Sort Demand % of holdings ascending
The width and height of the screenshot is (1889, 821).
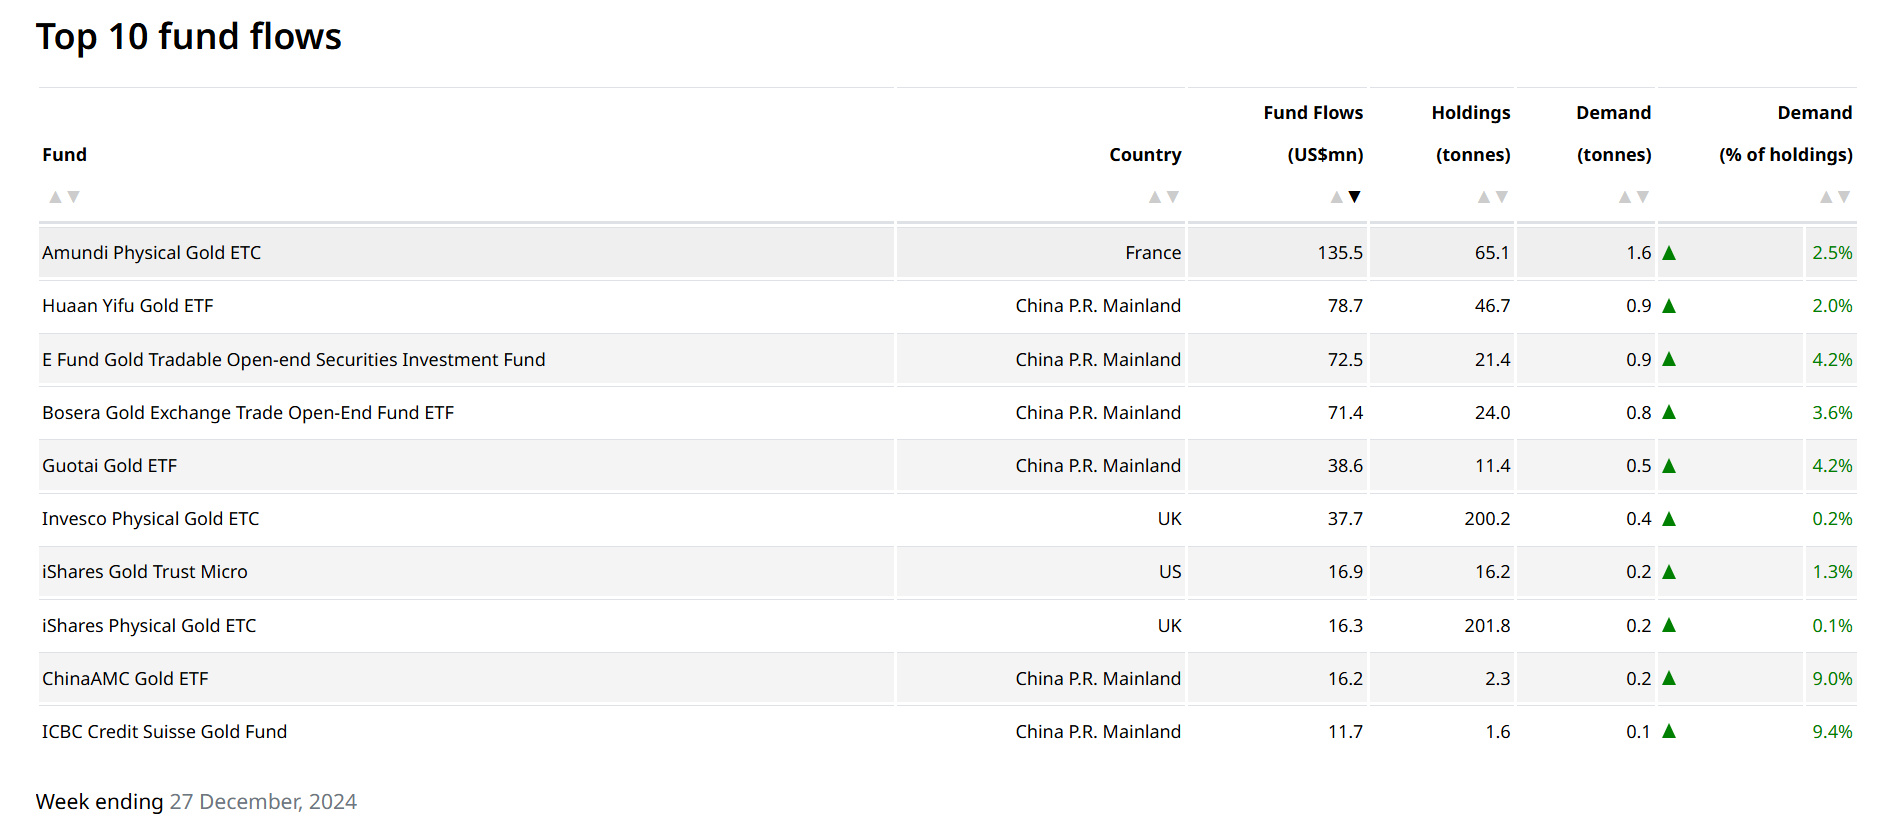[x=1826, y=197]
